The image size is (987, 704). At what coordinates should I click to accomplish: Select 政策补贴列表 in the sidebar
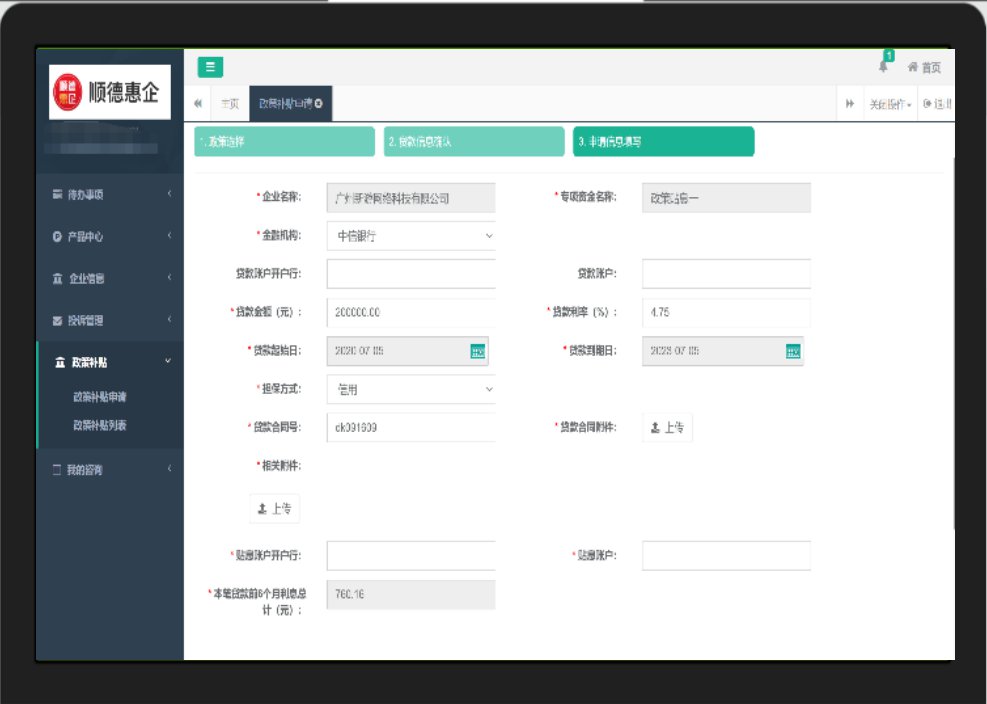click(x=100, y=425)
